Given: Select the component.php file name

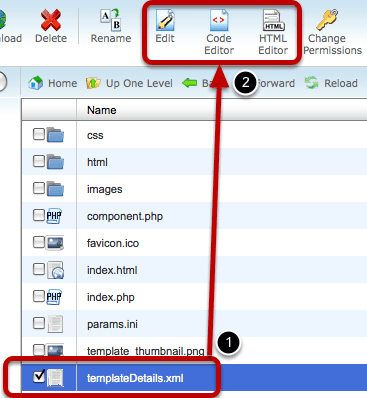Looking at the screenshot, I should [x=125, y=216].
